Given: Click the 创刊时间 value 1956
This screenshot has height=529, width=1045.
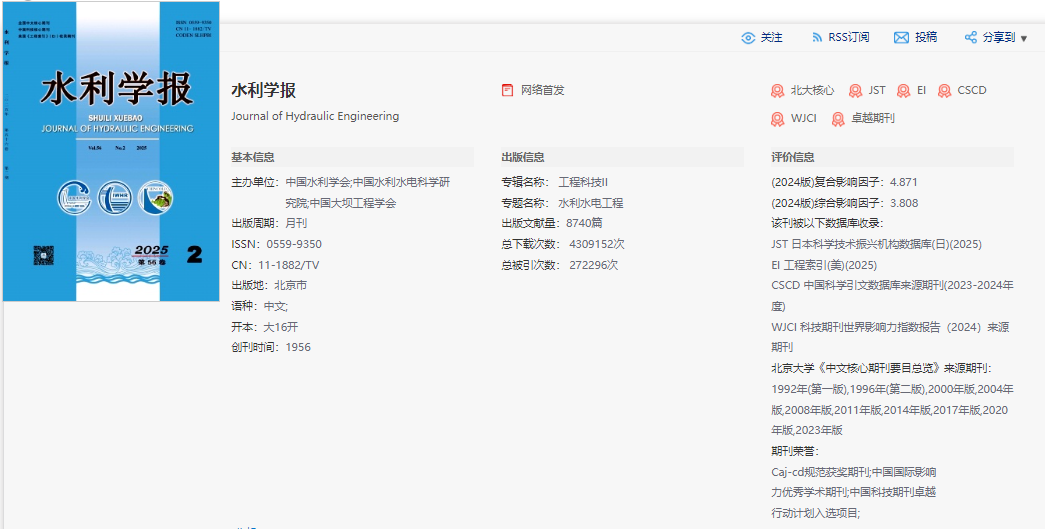Looking at the screenshot, I should 298,347.
